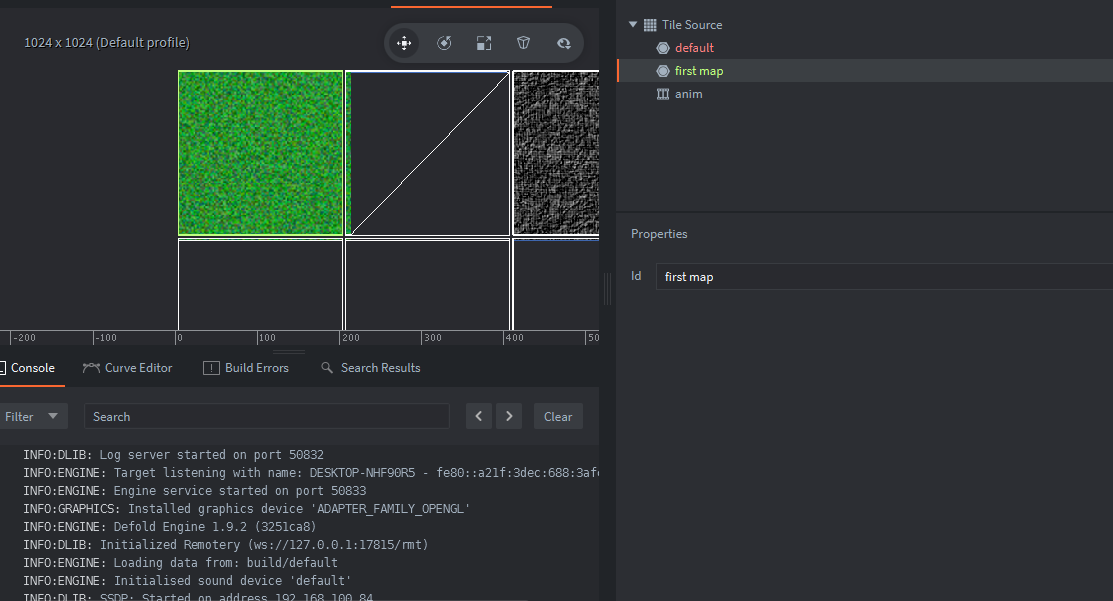Select the Move tool
1113x601 pixels.
point(404,43)
